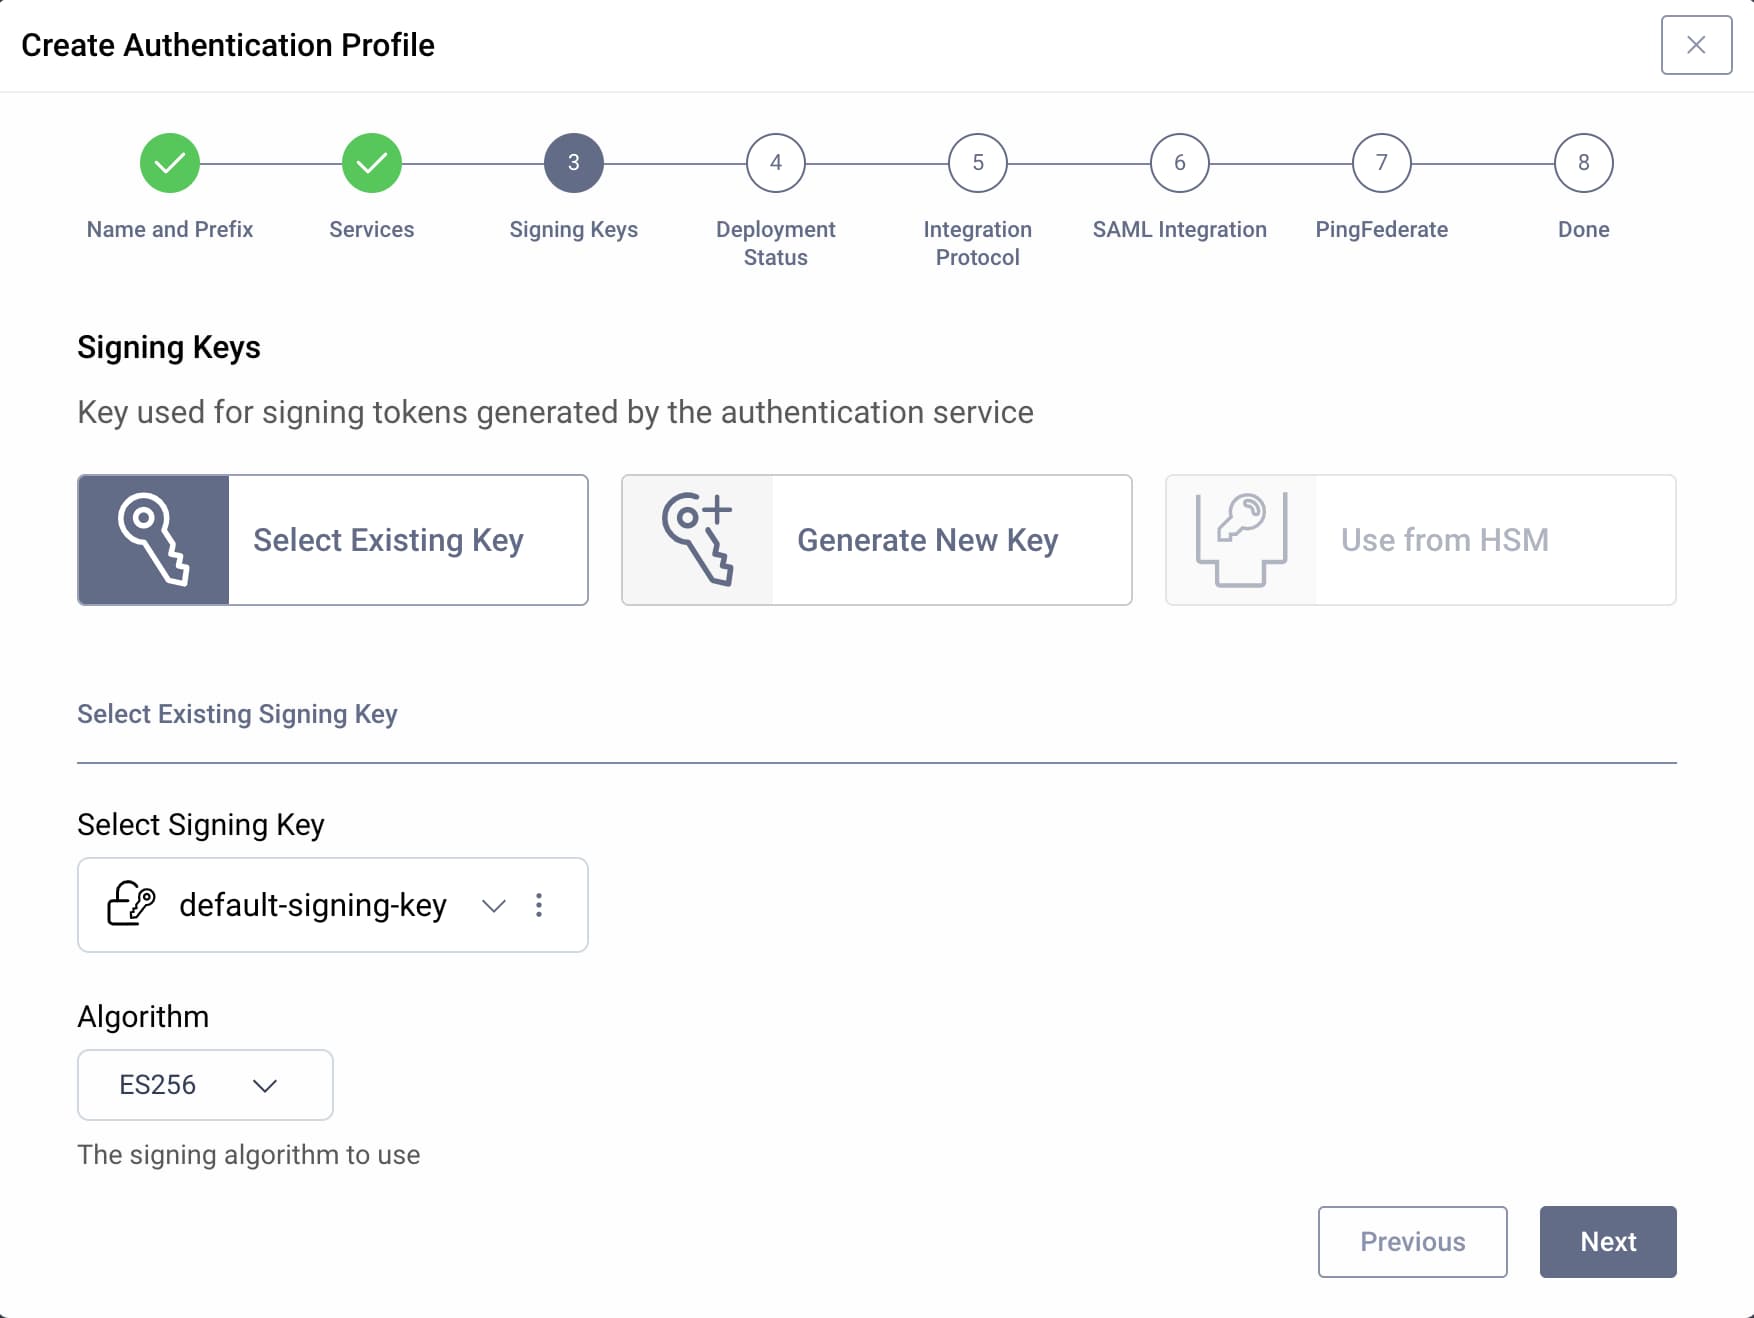Click the Previous button
The width and height of the screenshot is (1754, 1318).
pos(1412,1241)
